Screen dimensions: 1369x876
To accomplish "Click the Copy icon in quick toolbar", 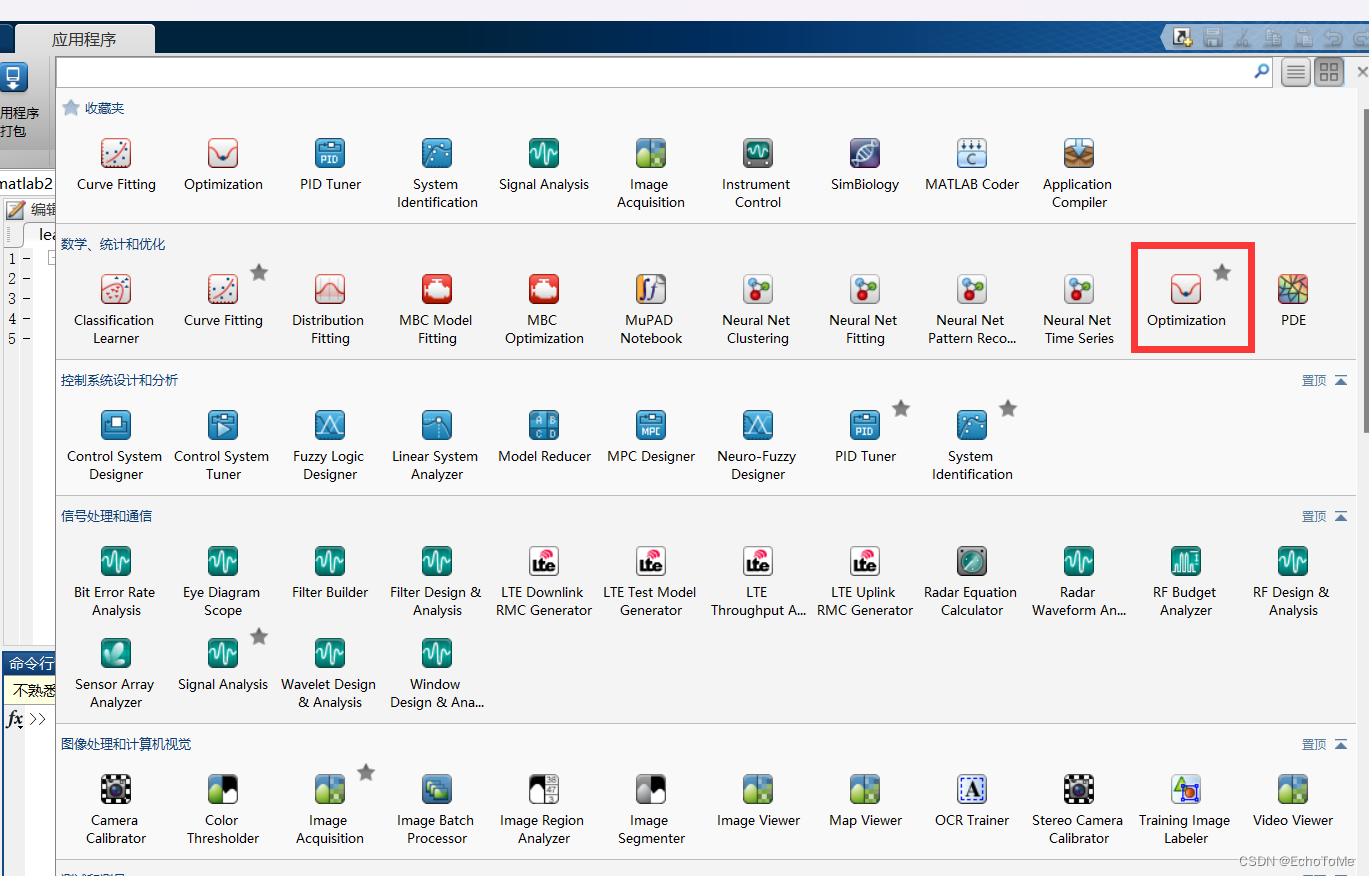I will [x=1272, y=38].
